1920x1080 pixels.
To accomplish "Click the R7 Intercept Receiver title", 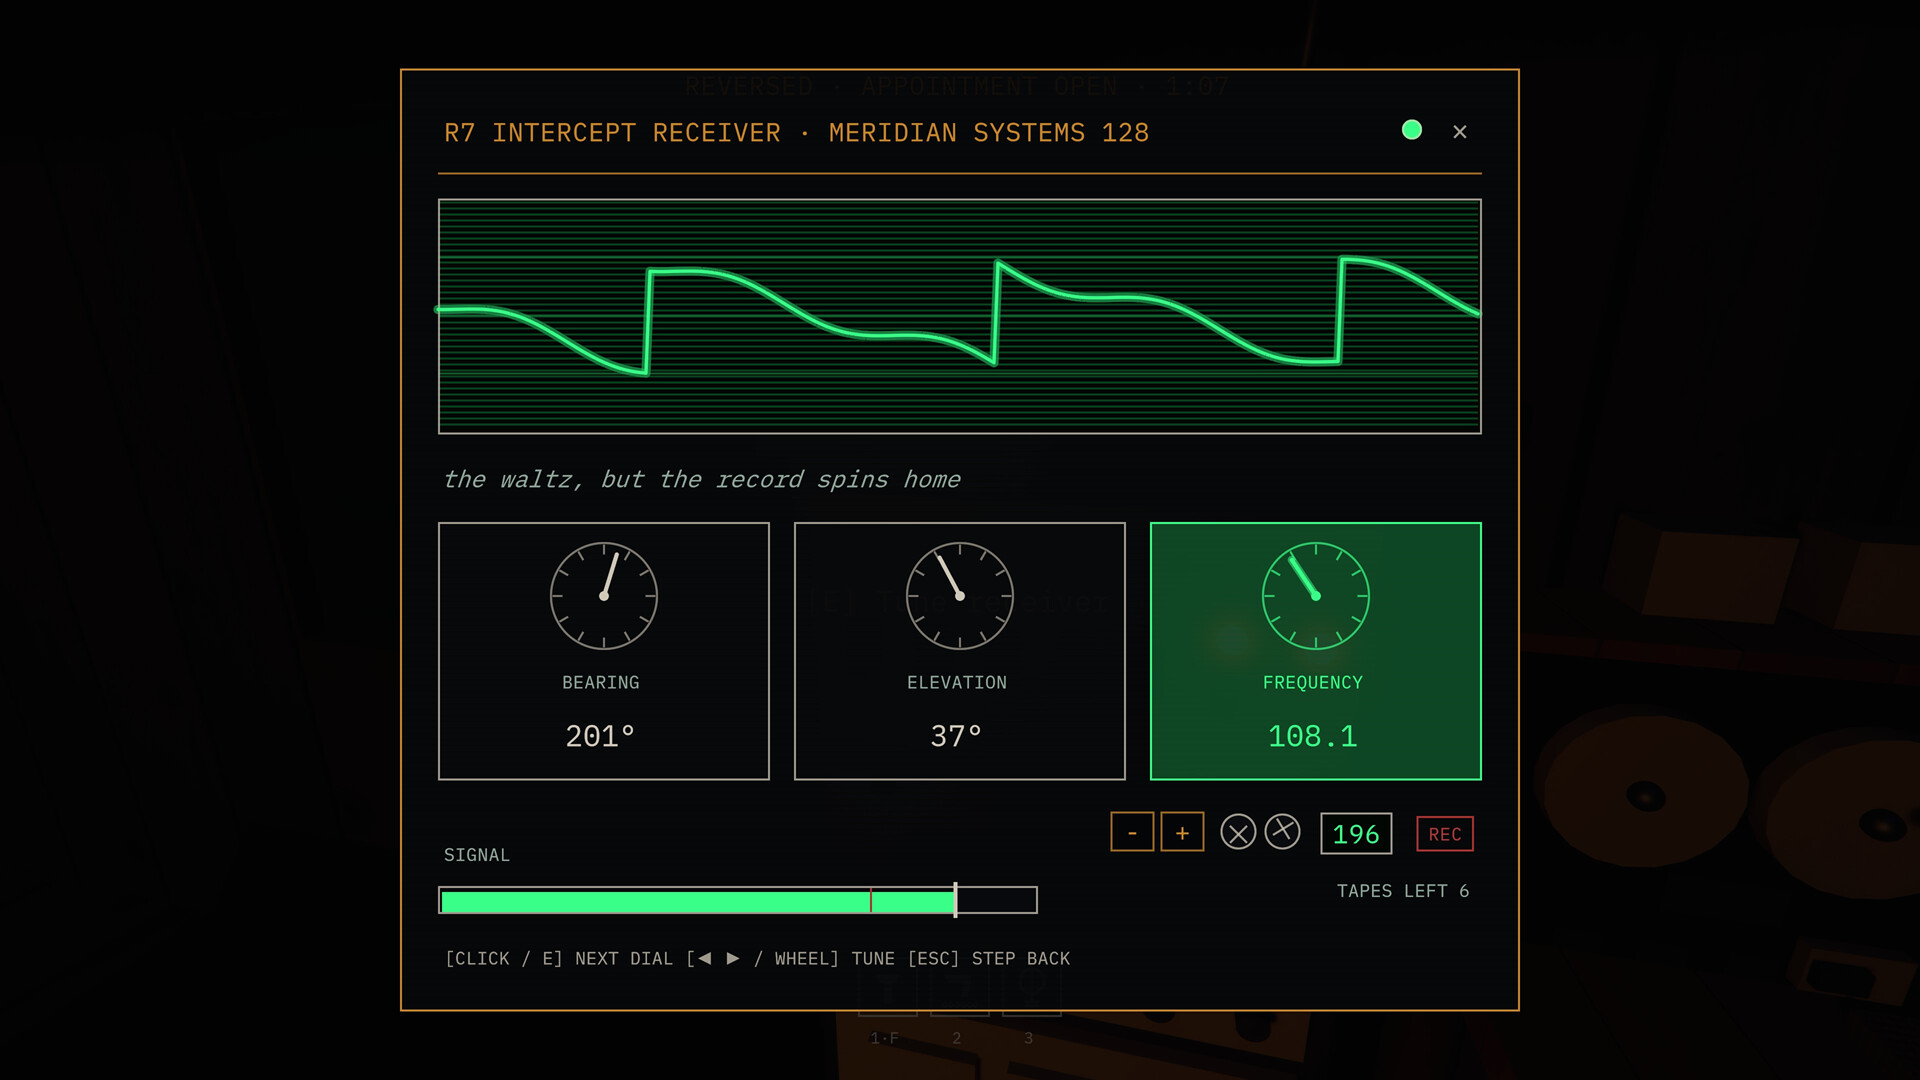I will point(797,133).
